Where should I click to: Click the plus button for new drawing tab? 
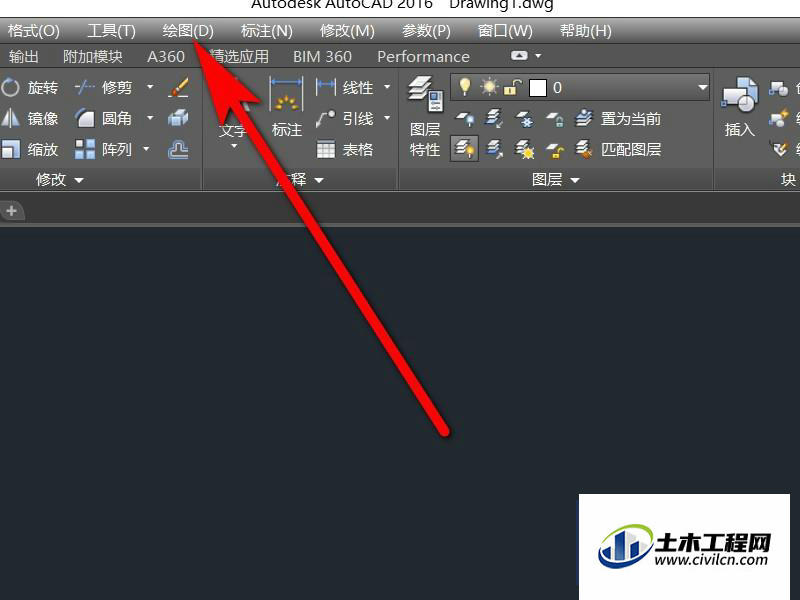(x=12, y=211)
